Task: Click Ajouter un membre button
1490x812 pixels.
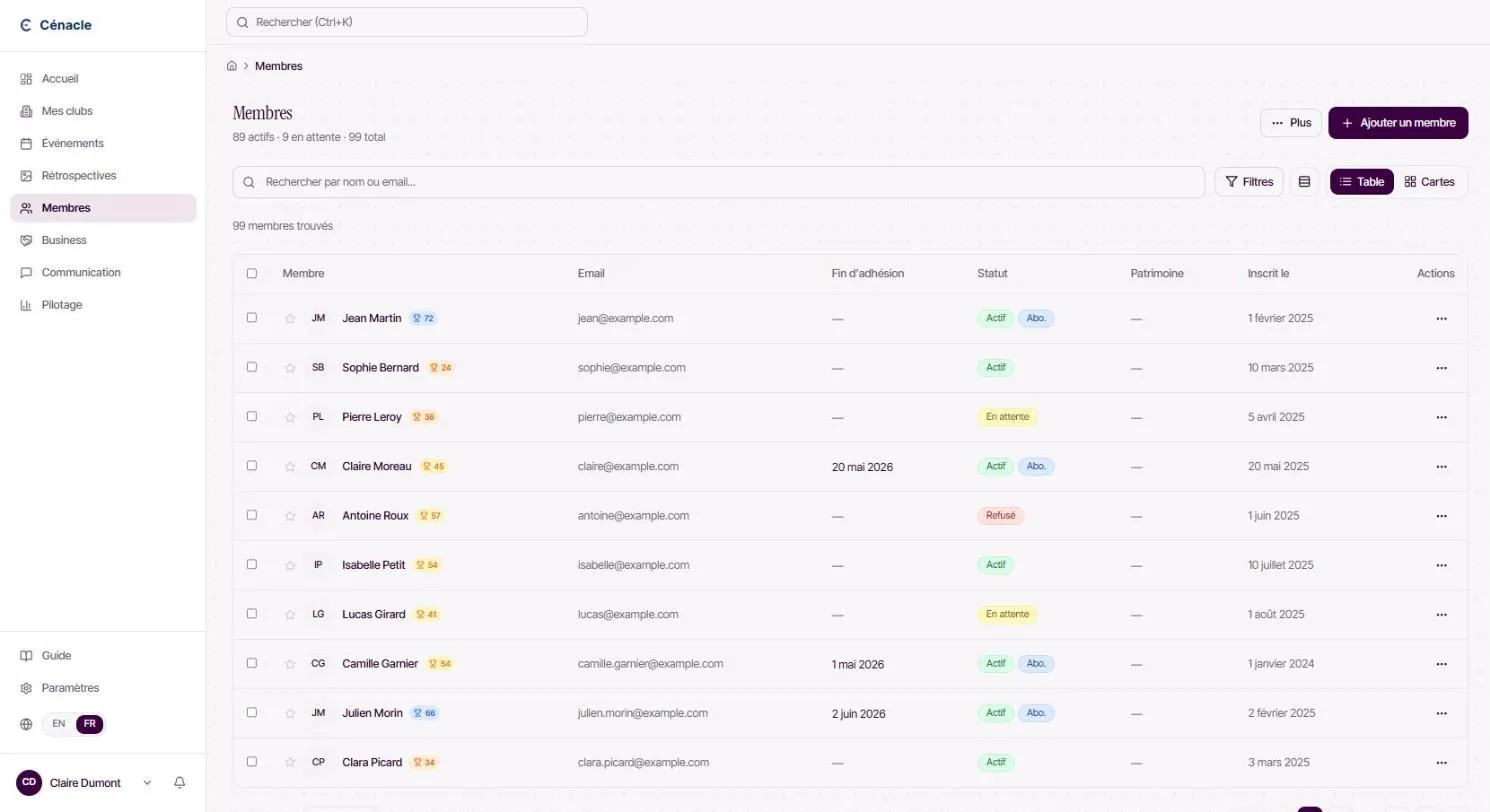Action: (x=1398, y=123)
